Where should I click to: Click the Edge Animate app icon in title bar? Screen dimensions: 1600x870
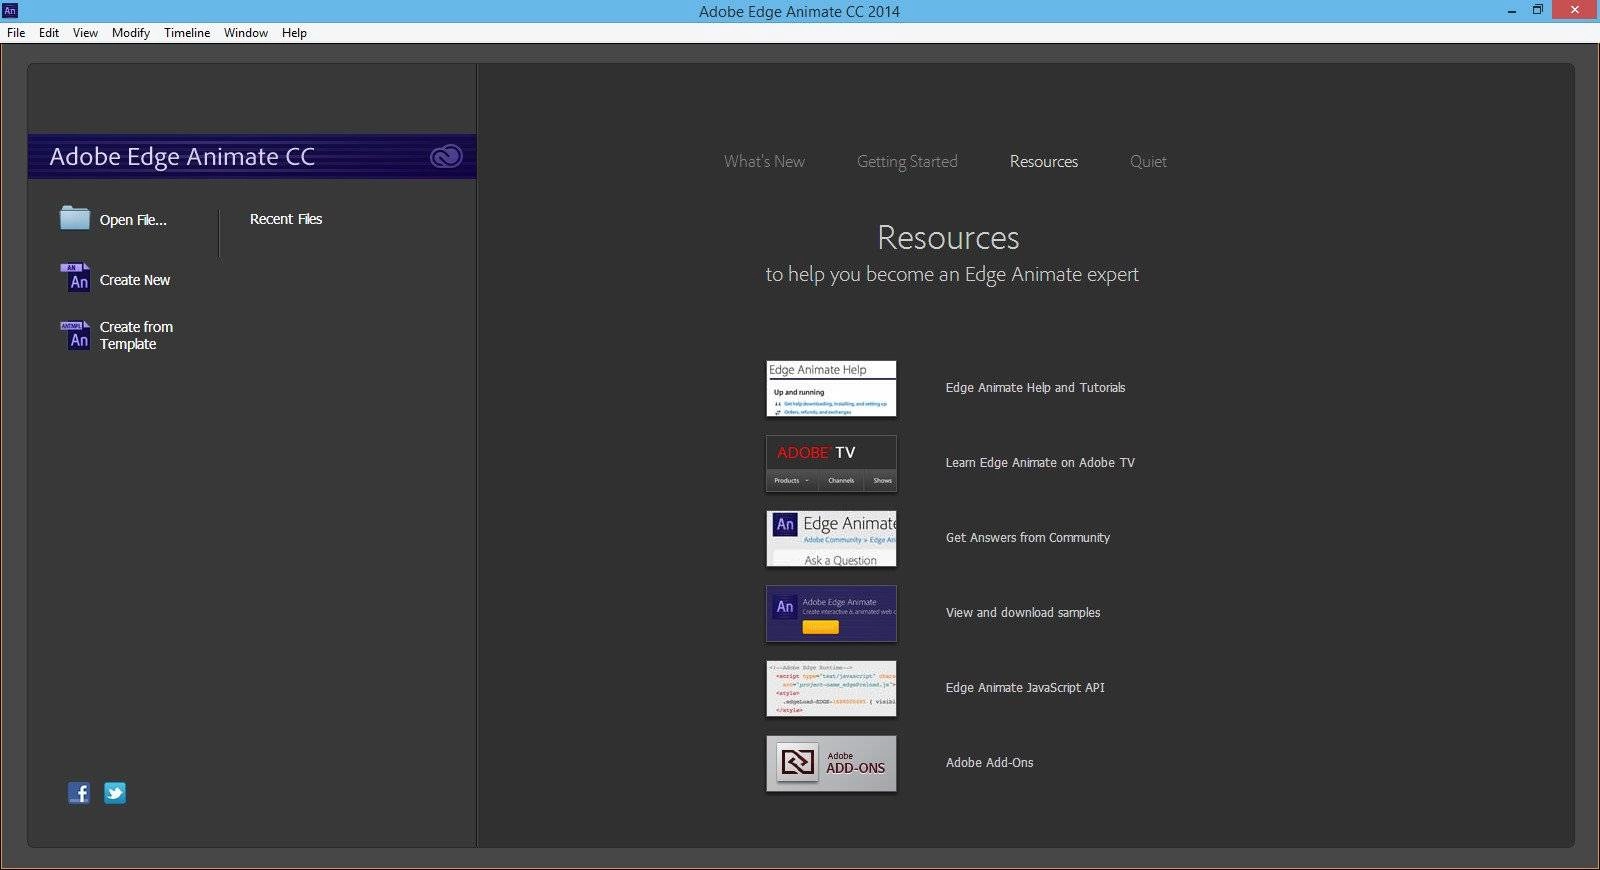pos(10,10)
